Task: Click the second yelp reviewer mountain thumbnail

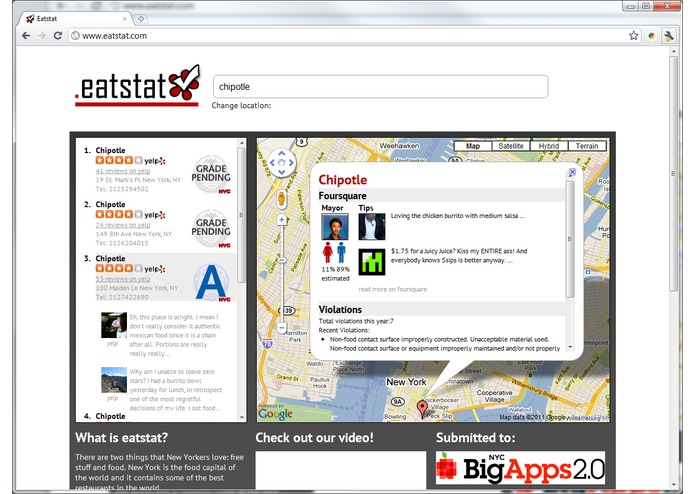Action: click(114, 380)
